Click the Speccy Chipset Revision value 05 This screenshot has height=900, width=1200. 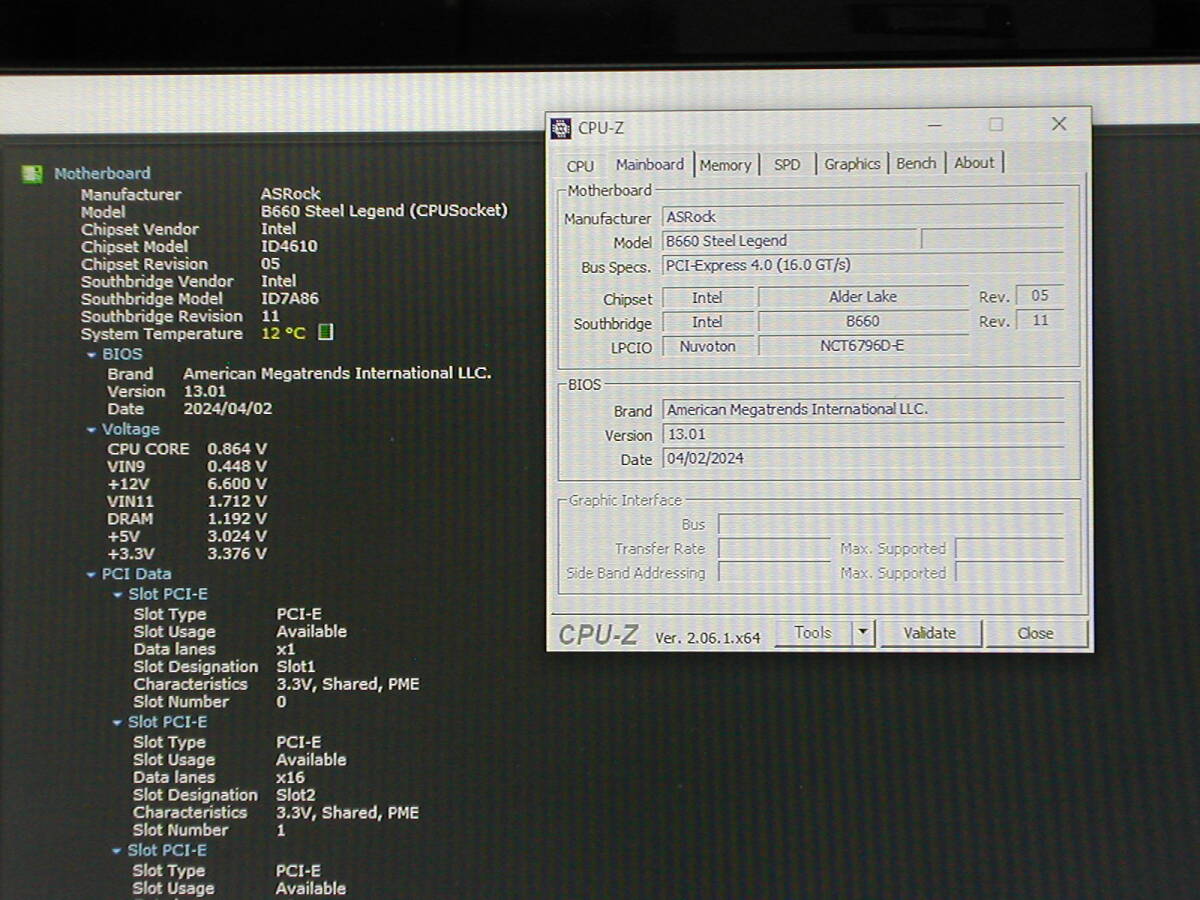point(270,265)
